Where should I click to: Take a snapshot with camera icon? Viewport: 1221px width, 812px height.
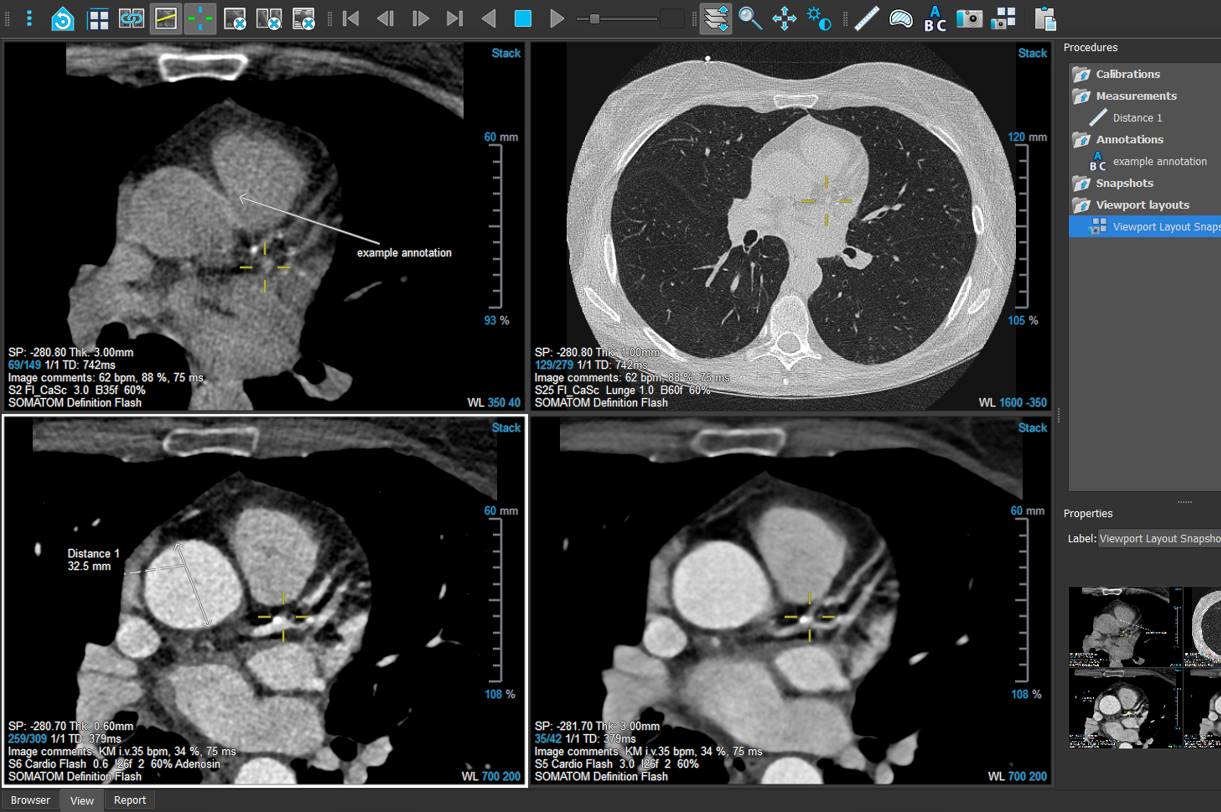pyautogui.click(x=969, y=19)
